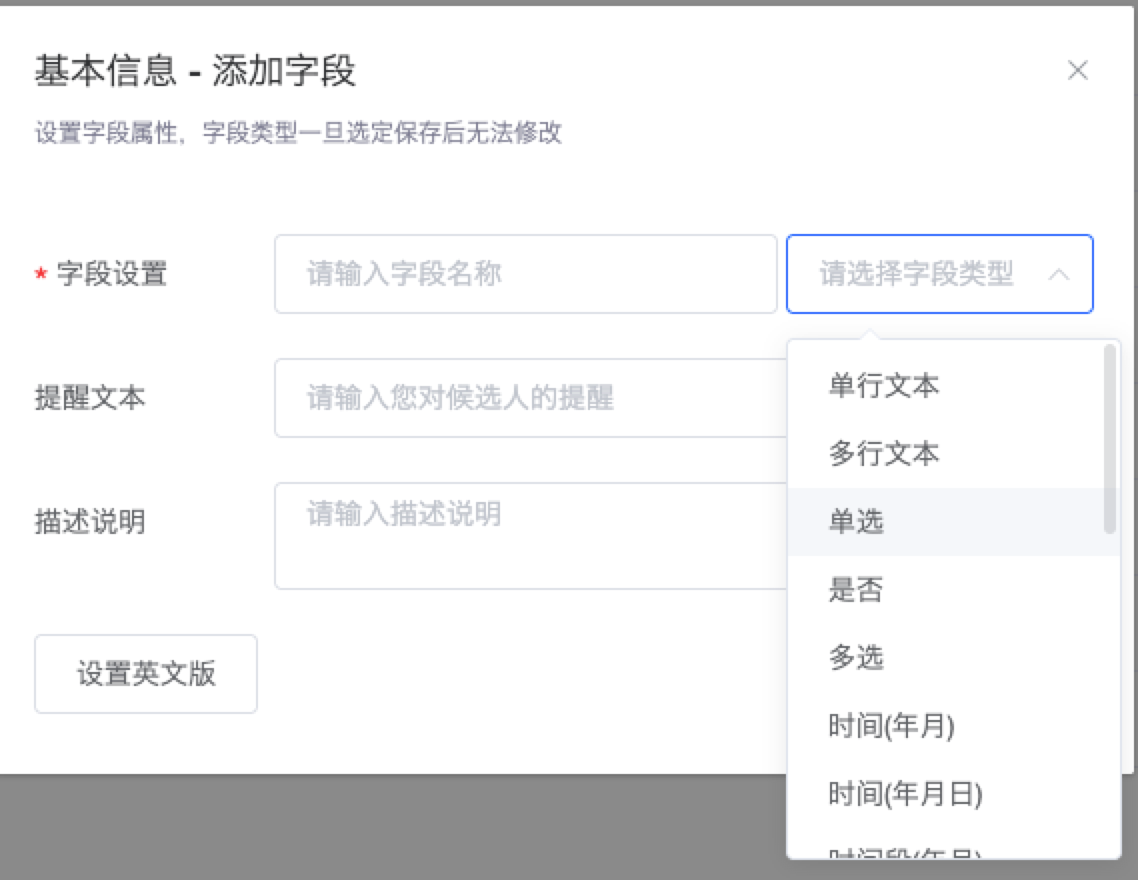
Task: Select 单行文本 from the type list
Action: (884, 386)
